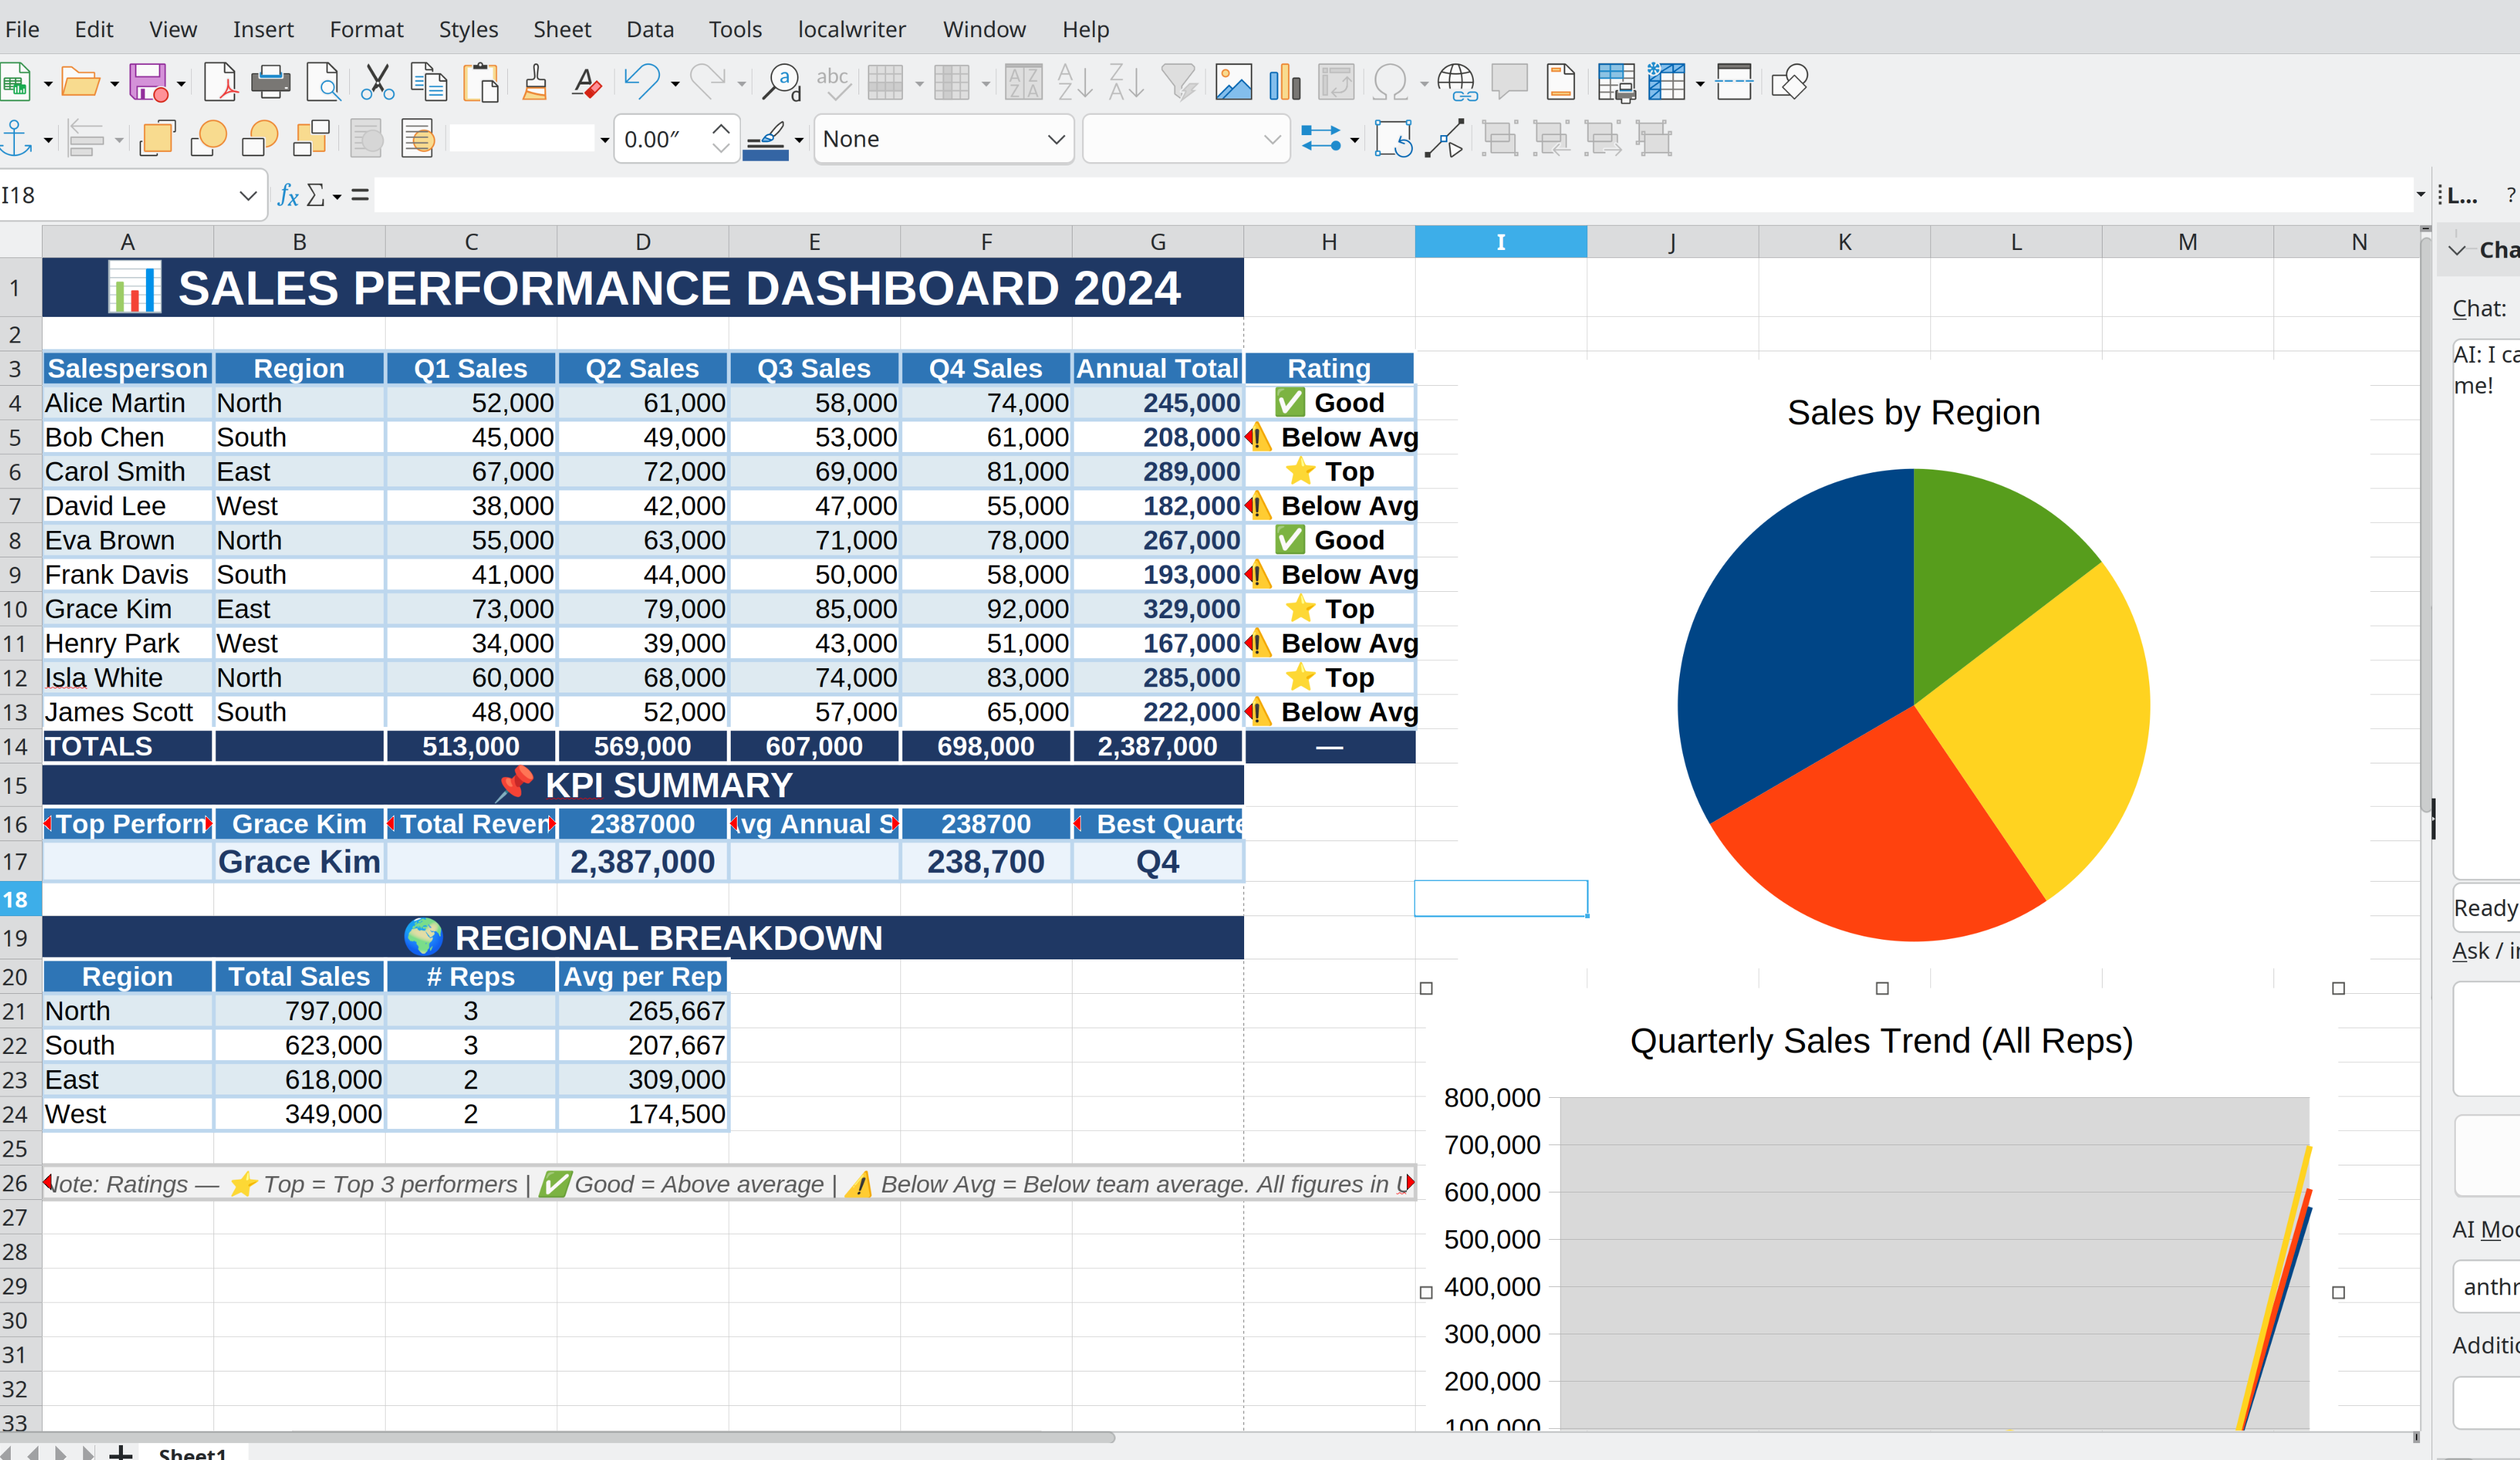
Task: Insert hyperlink globe icon
Action: (x=1457, y=82)
